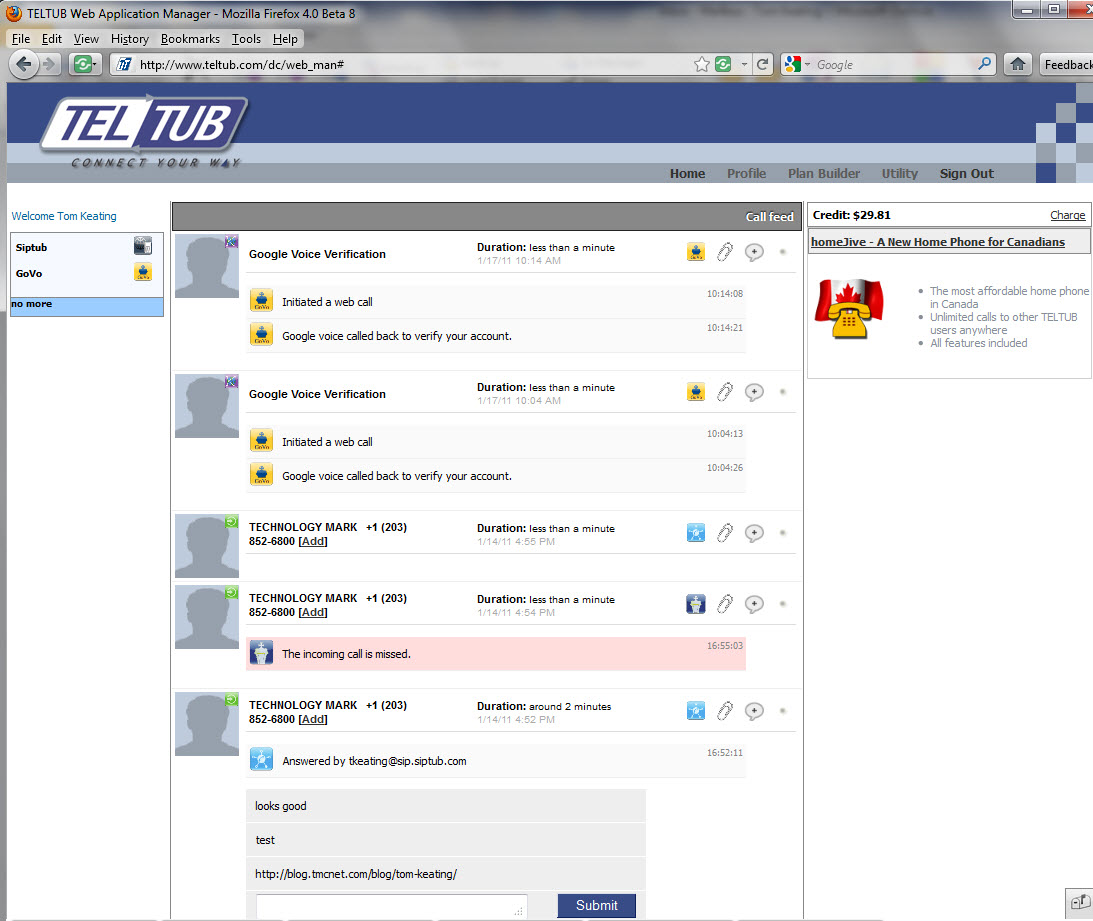Click the comment bubble icon on the 4:54 PM call

pos(755,604)
